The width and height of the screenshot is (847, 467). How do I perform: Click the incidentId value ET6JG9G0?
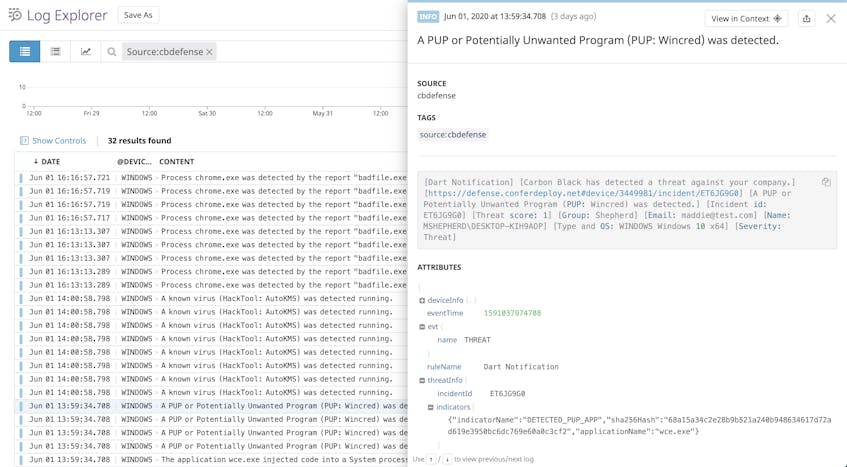click(507, 394)
